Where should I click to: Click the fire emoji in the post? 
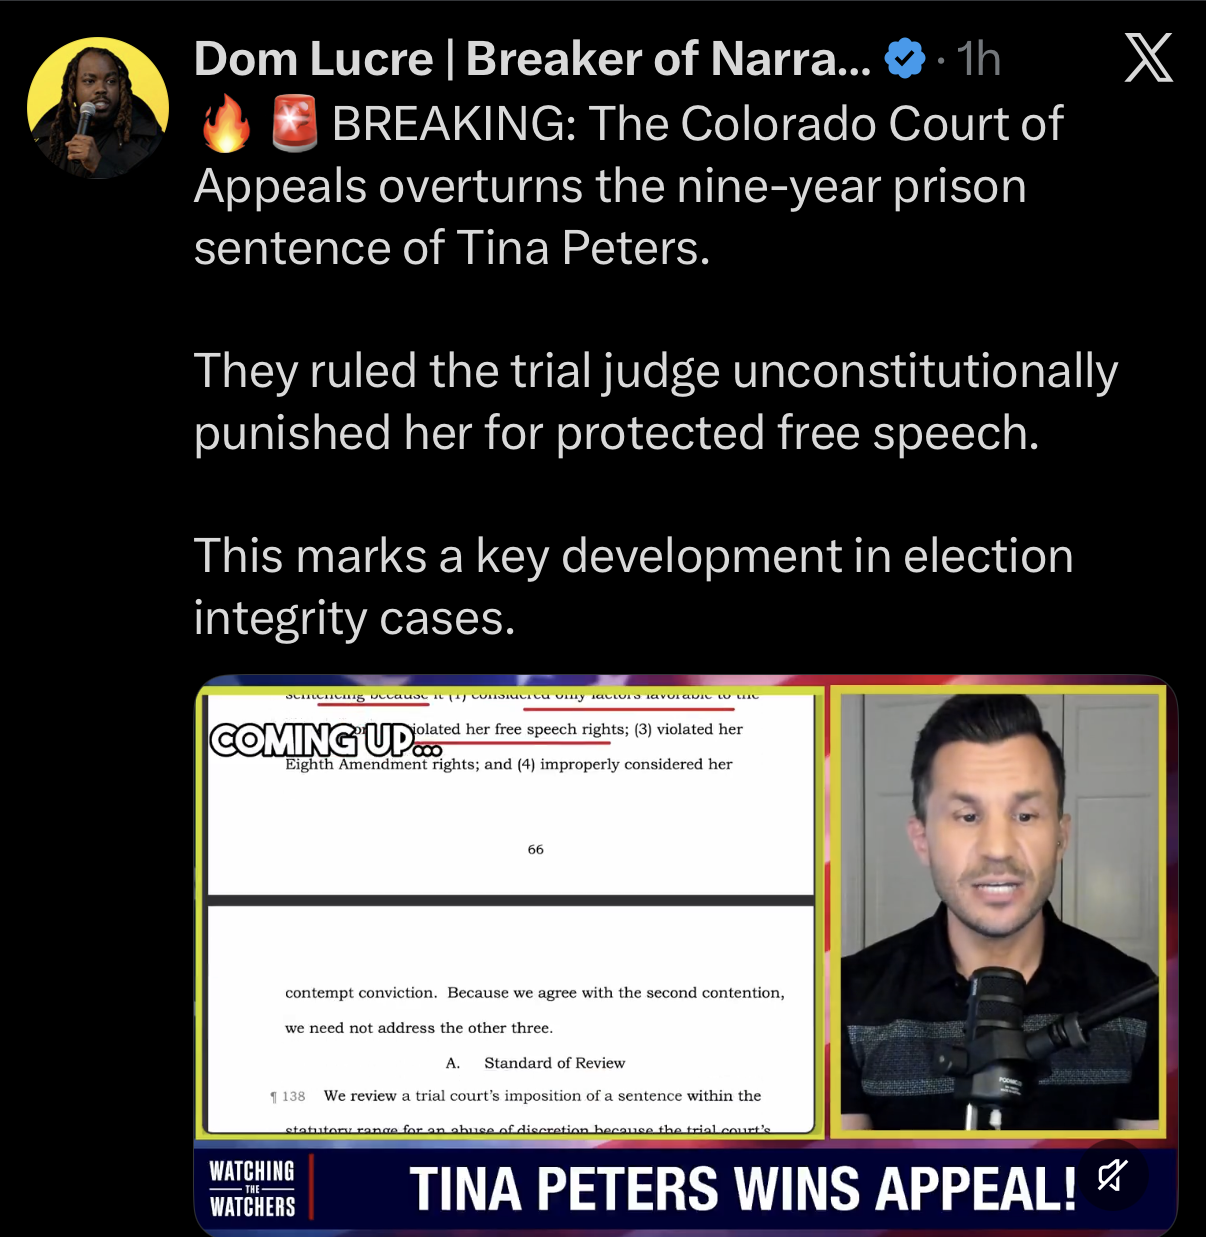click(226, 123)
